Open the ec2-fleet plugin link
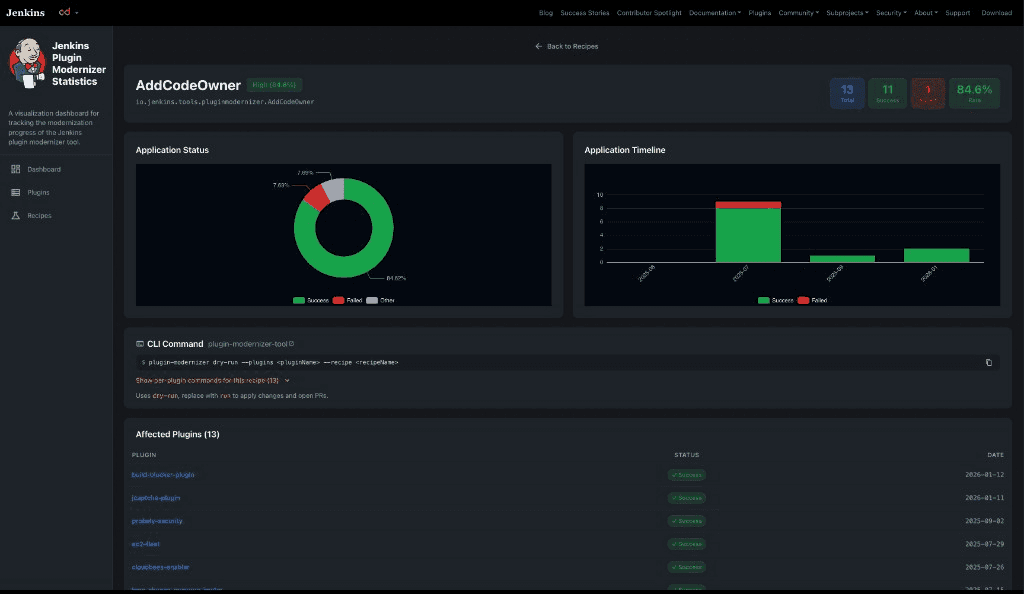 145,544
